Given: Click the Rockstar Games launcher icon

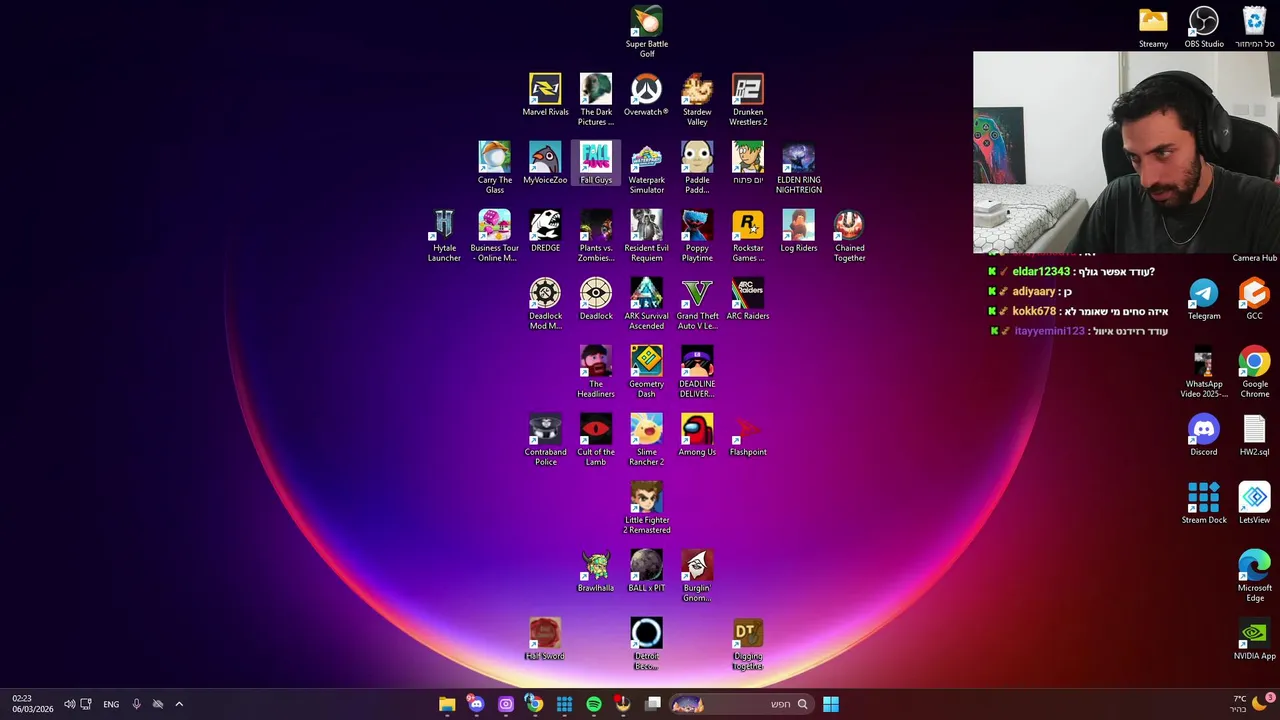Looking at the screenshot, I should click(x=748, y=235).
